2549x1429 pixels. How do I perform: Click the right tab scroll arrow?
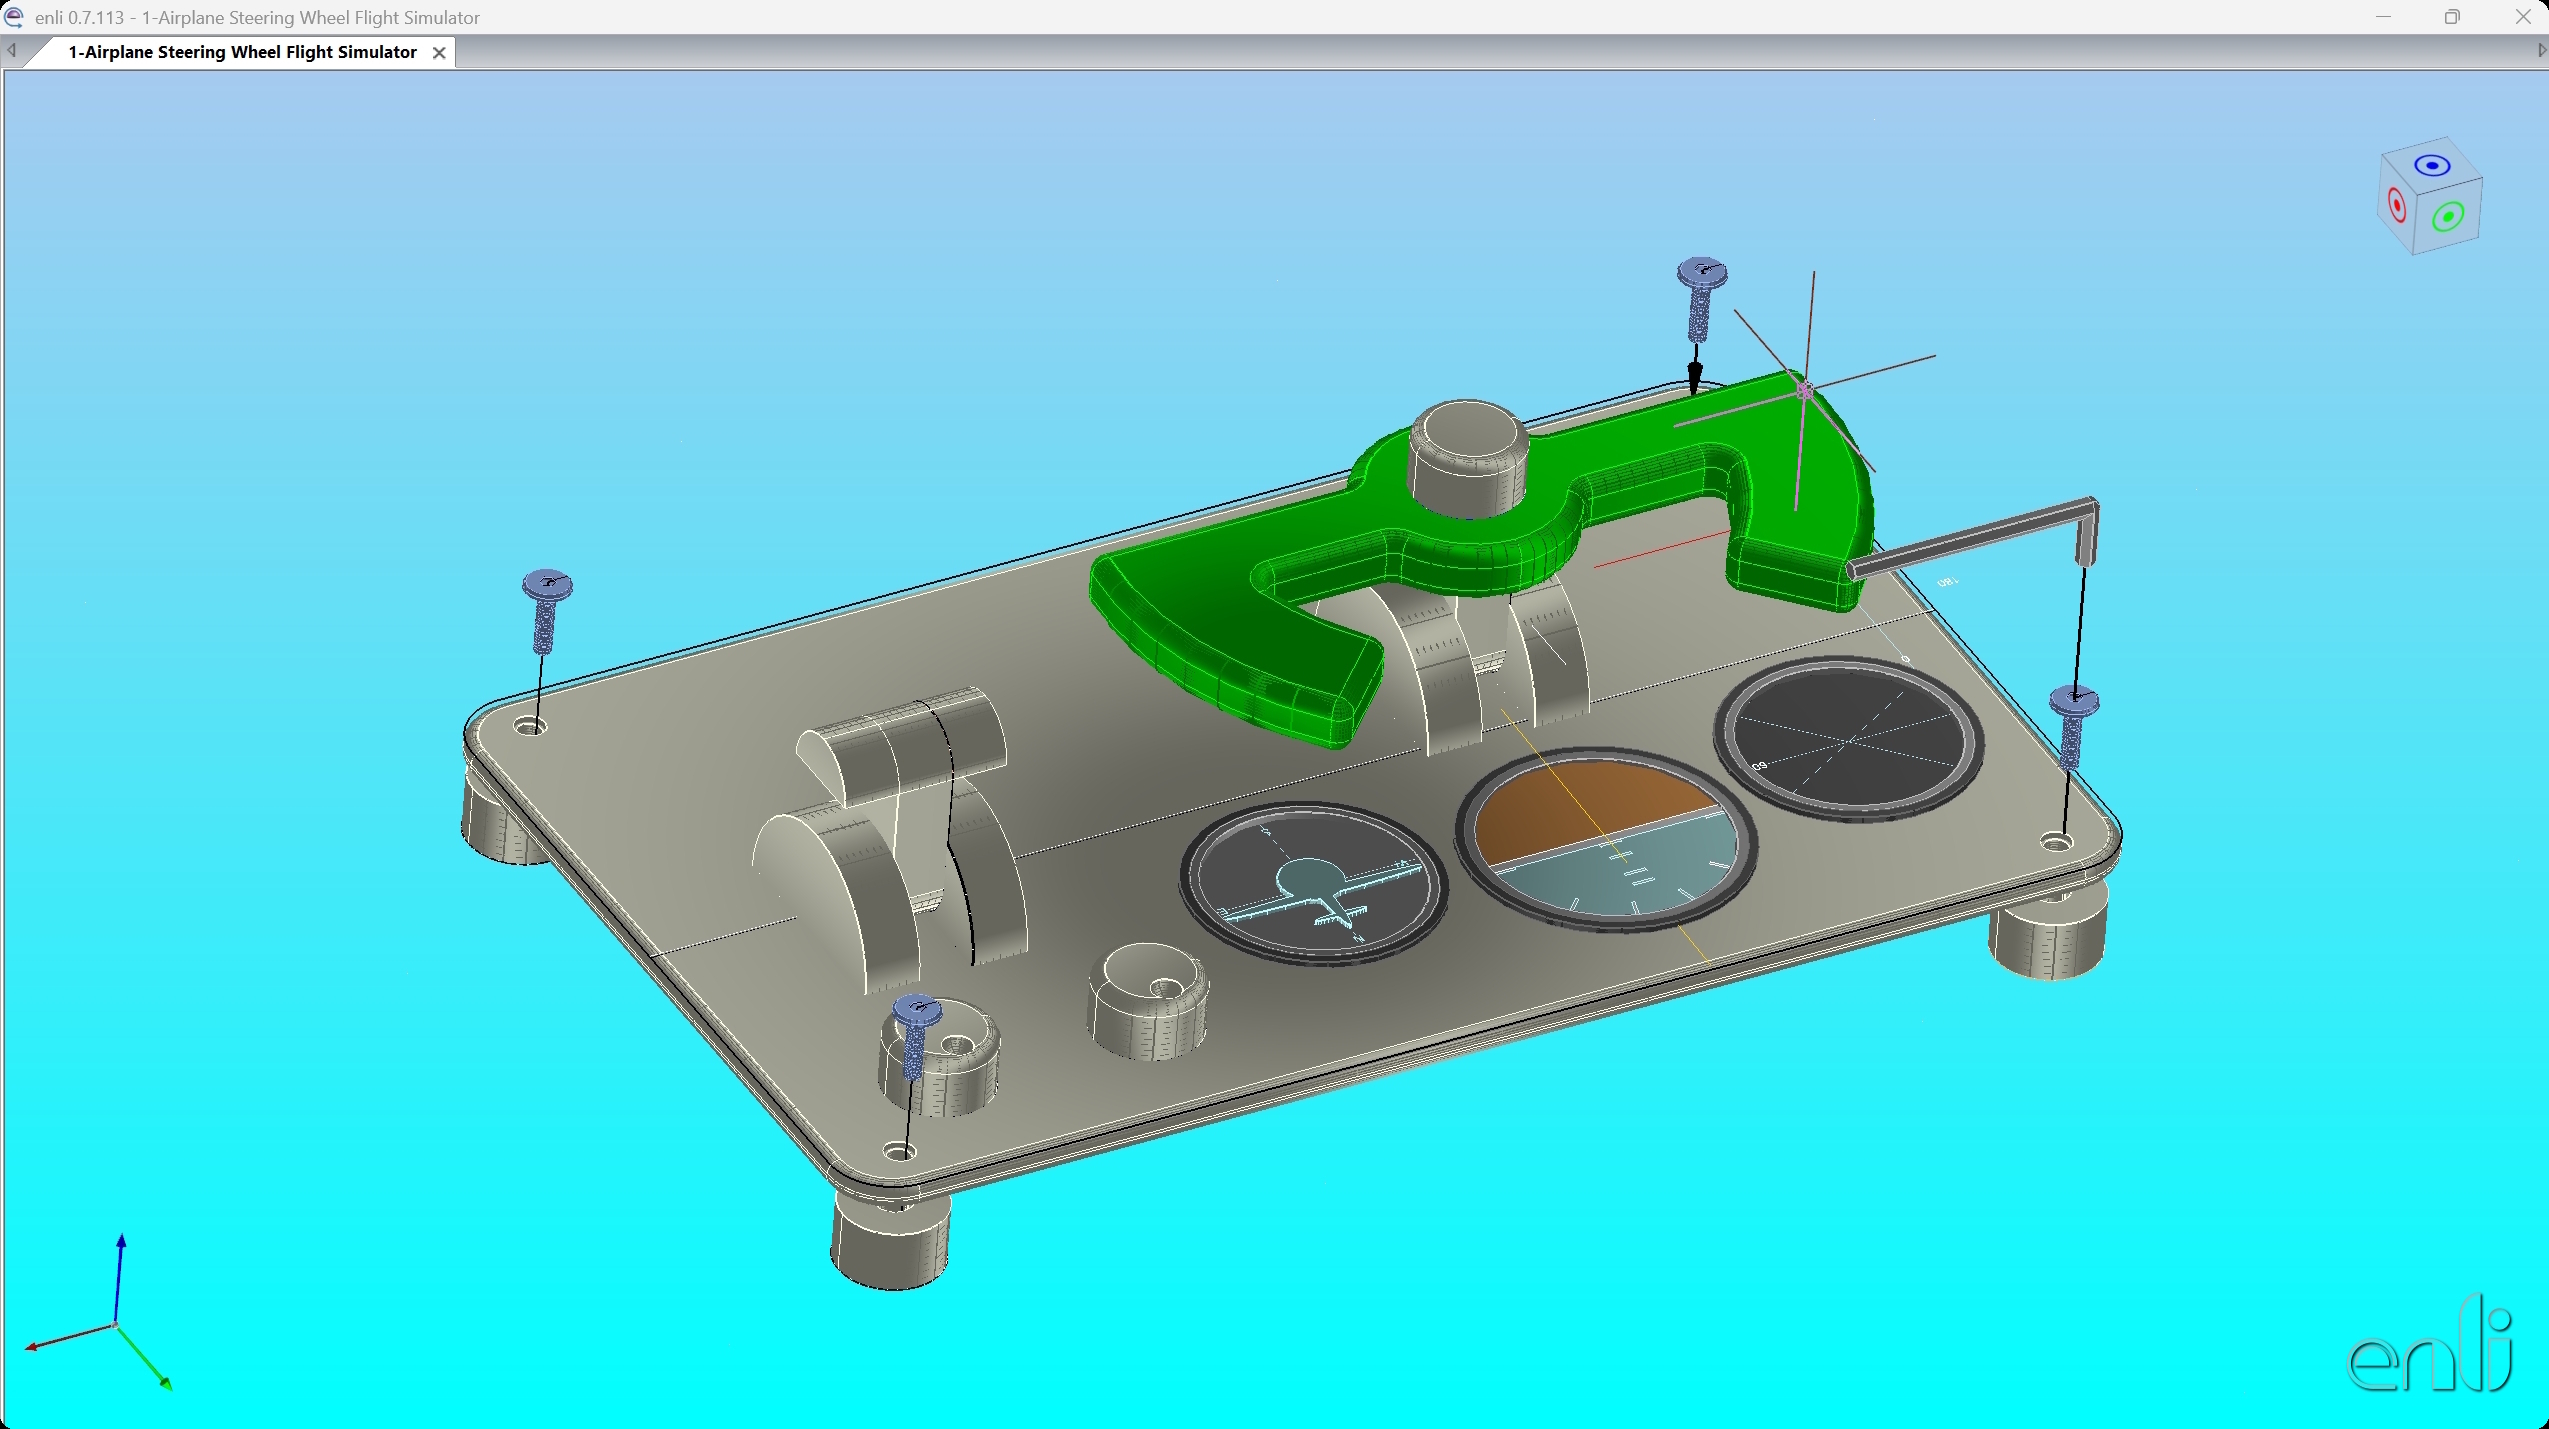(x=2541, y=50)
